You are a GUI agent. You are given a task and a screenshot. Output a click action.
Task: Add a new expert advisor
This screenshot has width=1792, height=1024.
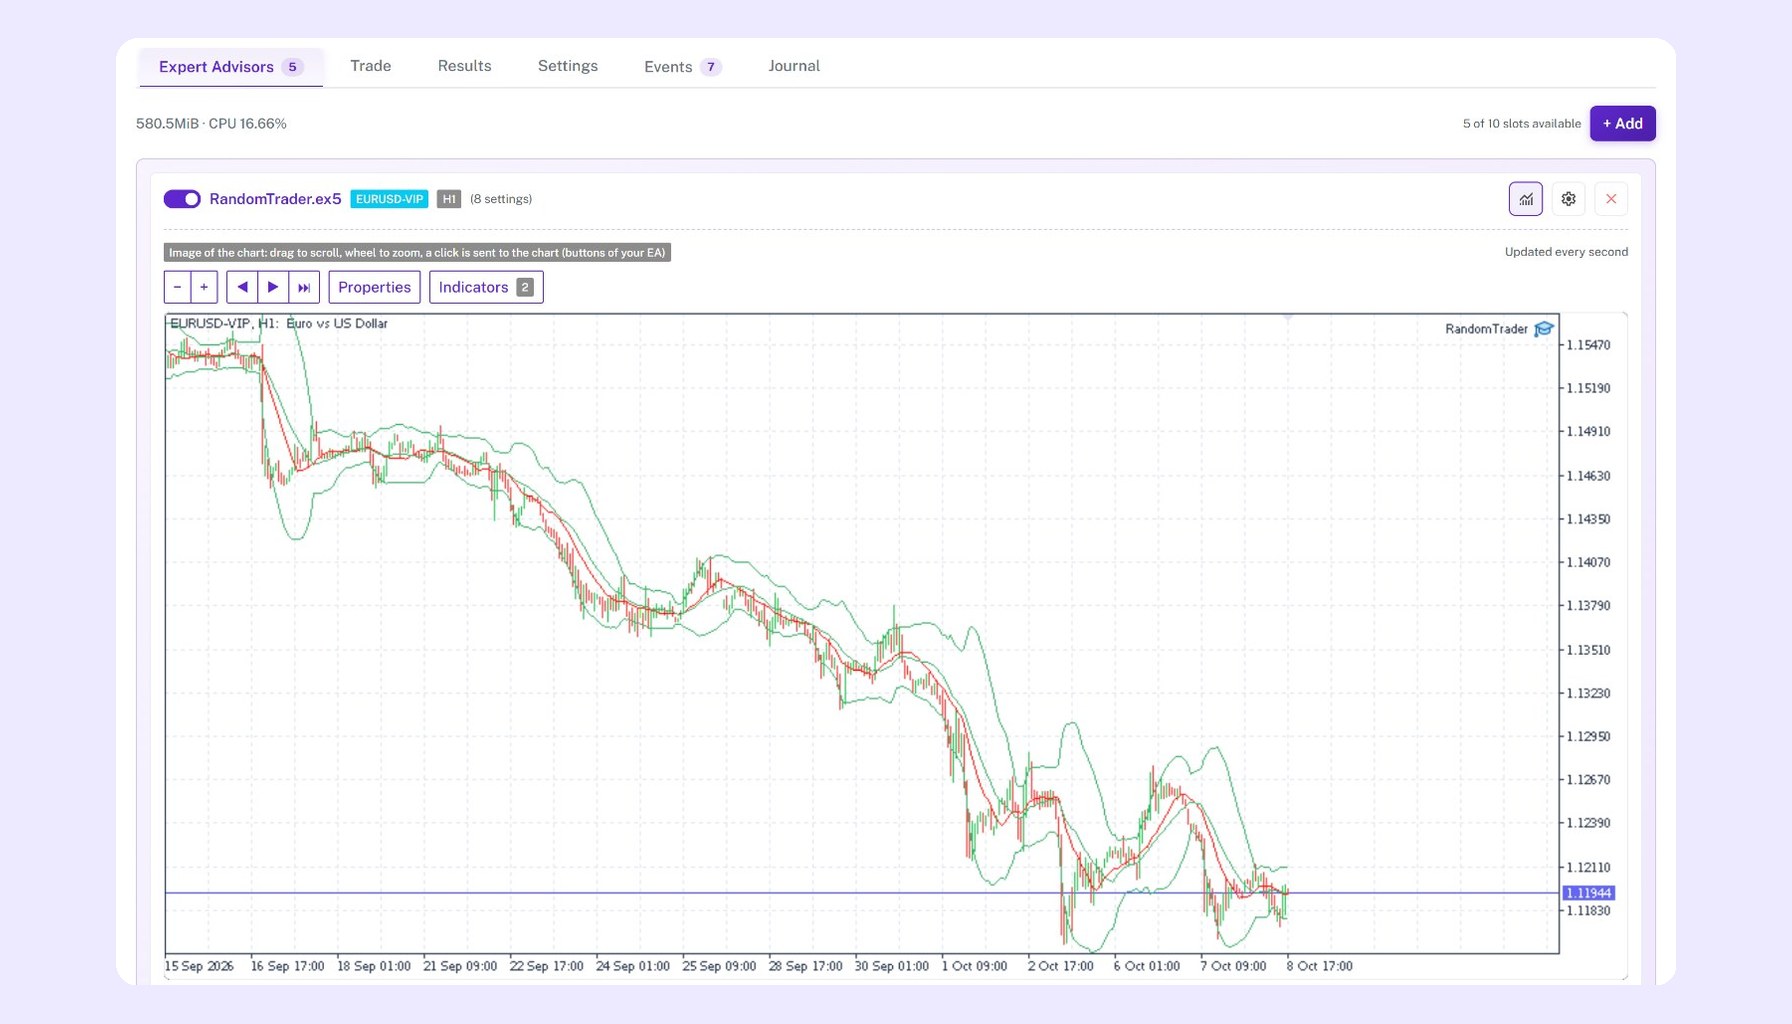point(1622,124)
